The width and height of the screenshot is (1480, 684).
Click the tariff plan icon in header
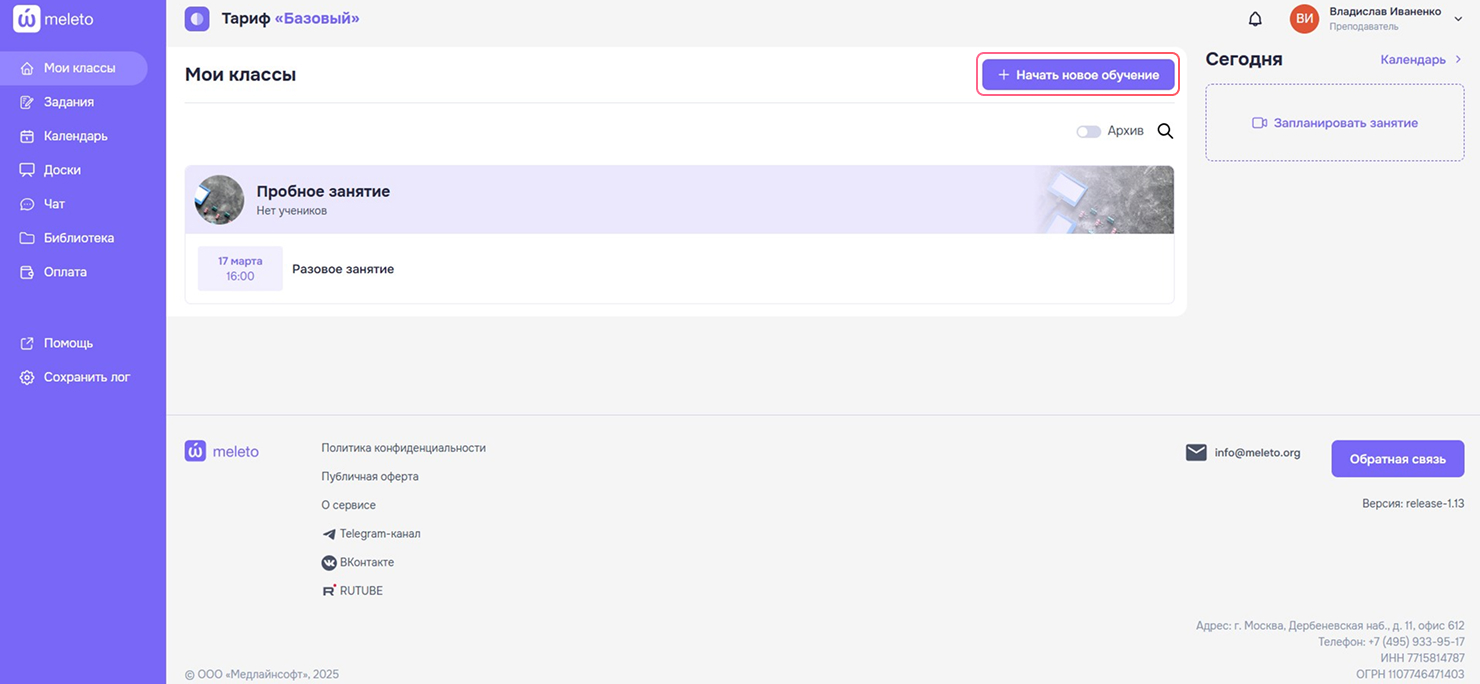[x=197, y=19]
